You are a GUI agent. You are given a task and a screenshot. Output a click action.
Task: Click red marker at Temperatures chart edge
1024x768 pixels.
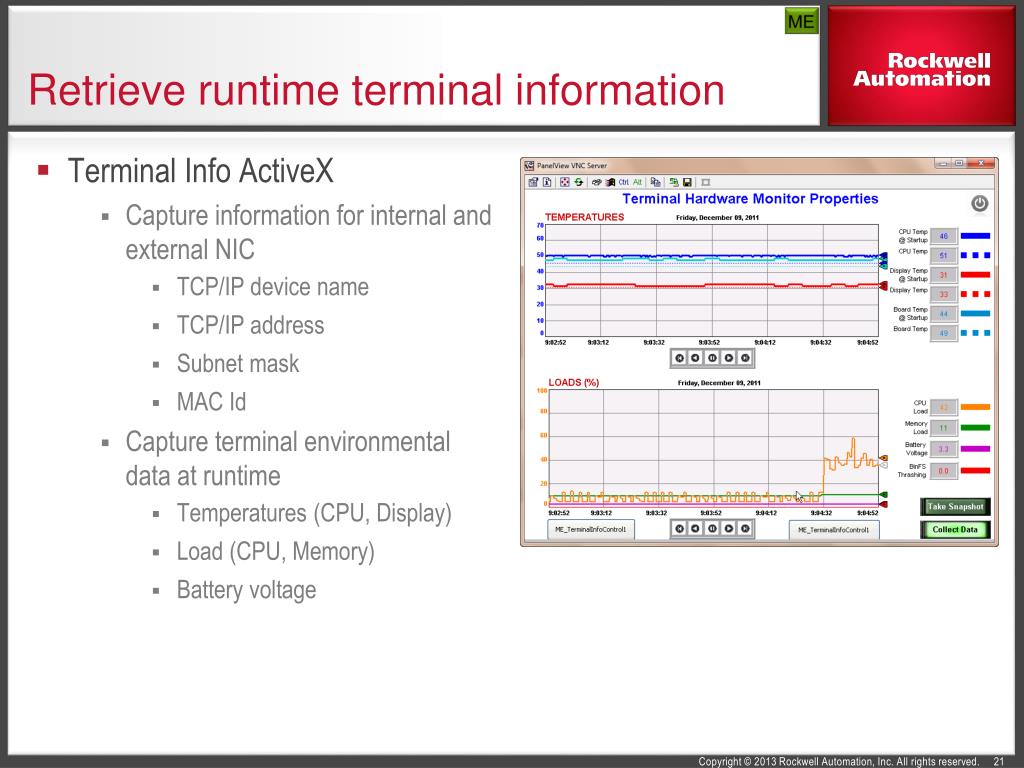coord(884,285)
